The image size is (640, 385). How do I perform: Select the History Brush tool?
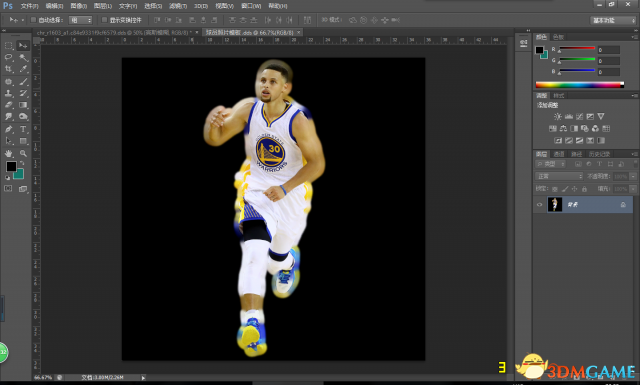(23, 93)
